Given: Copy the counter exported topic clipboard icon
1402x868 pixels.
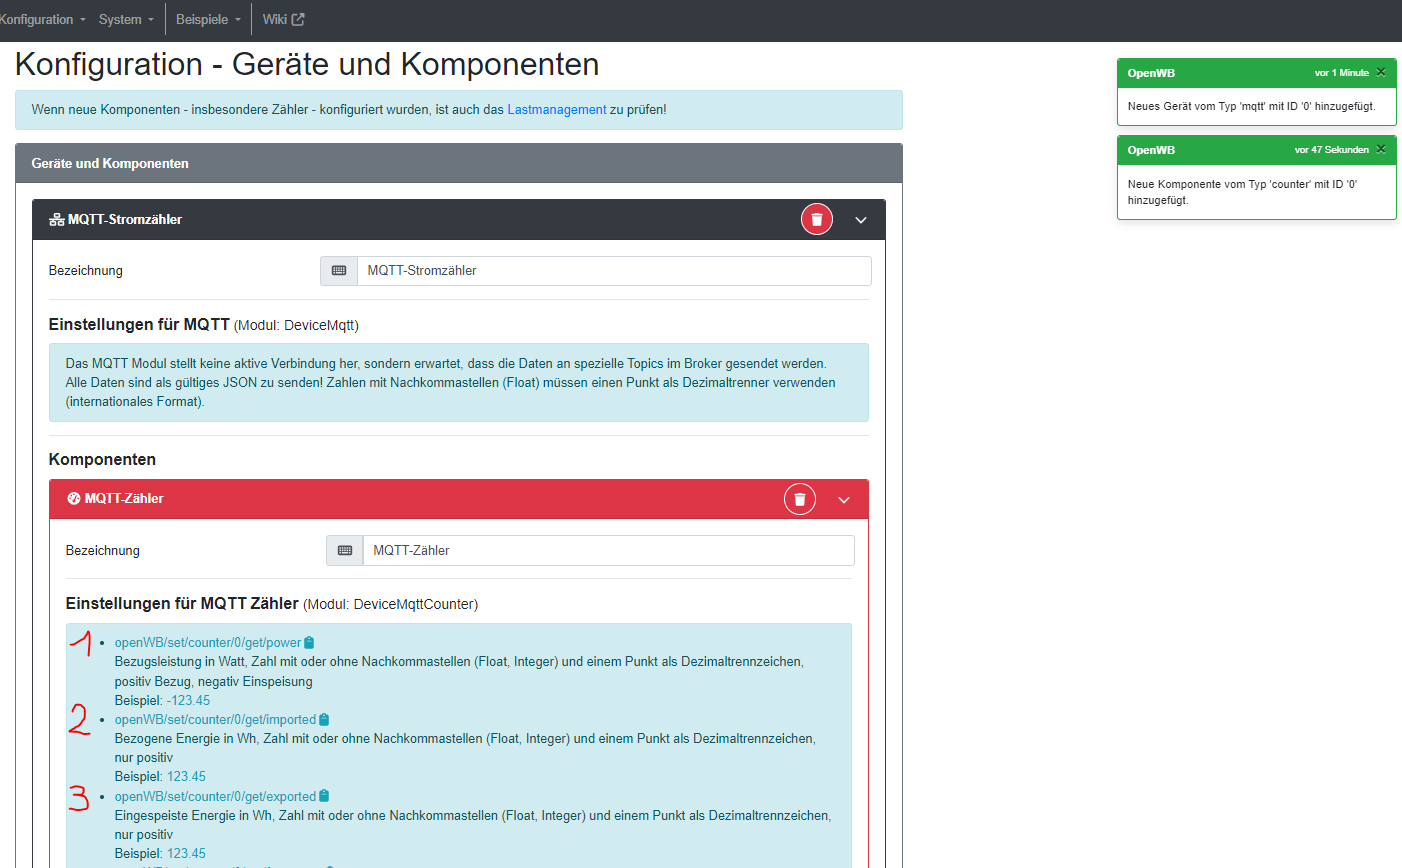Looking at the screenshot, I should [x=324, y=796].
